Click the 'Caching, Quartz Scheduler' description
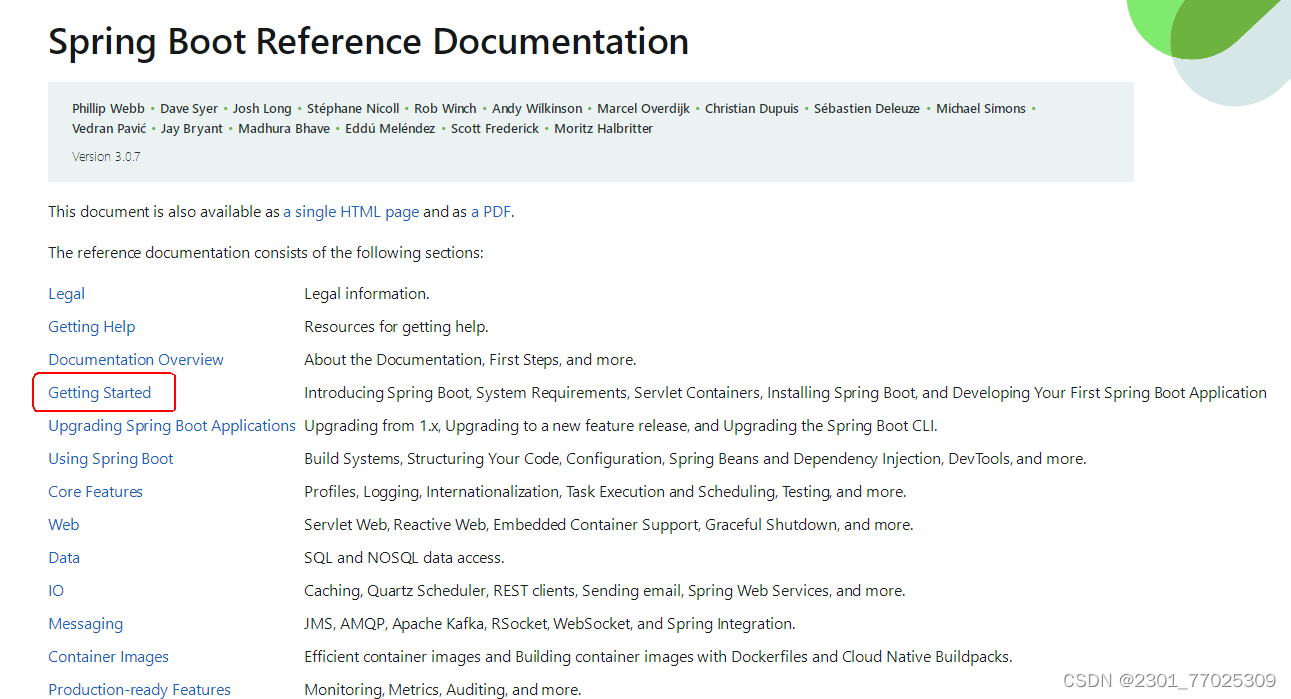1291x699 pixels. pyautogui.click(x=604, y=591)
